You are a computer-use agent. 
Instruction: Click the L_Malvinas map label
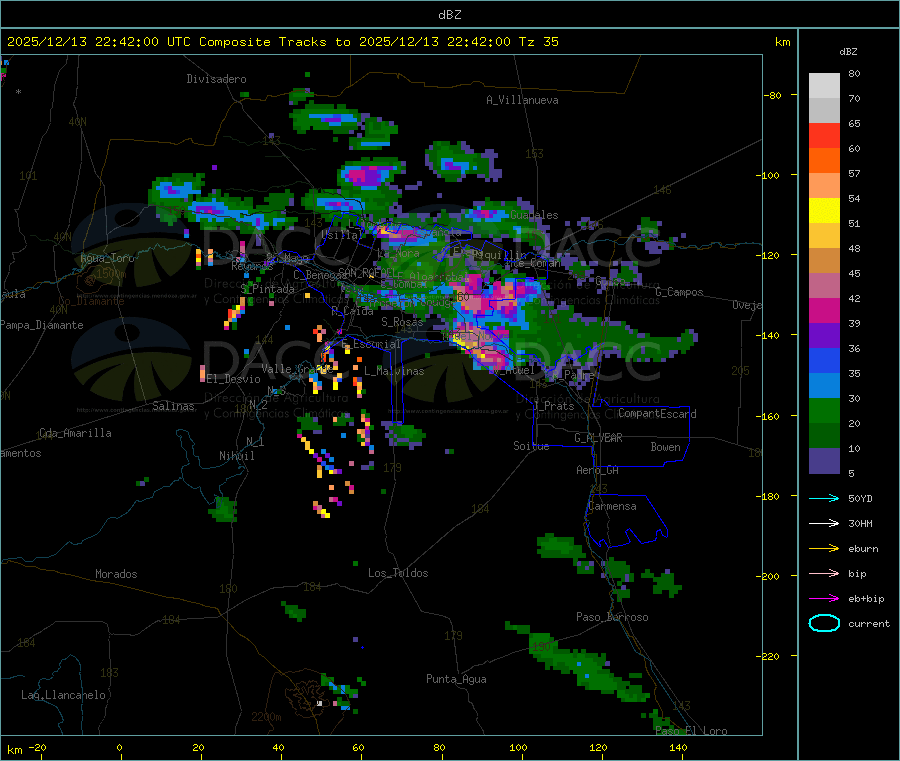(394, 371)
